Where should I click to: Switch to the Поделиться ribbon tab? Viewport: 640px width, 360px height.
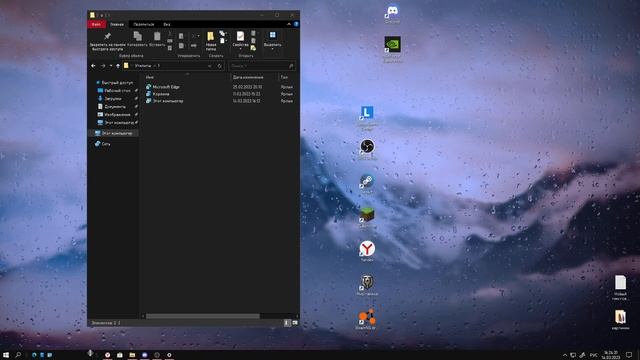point(143,24)
